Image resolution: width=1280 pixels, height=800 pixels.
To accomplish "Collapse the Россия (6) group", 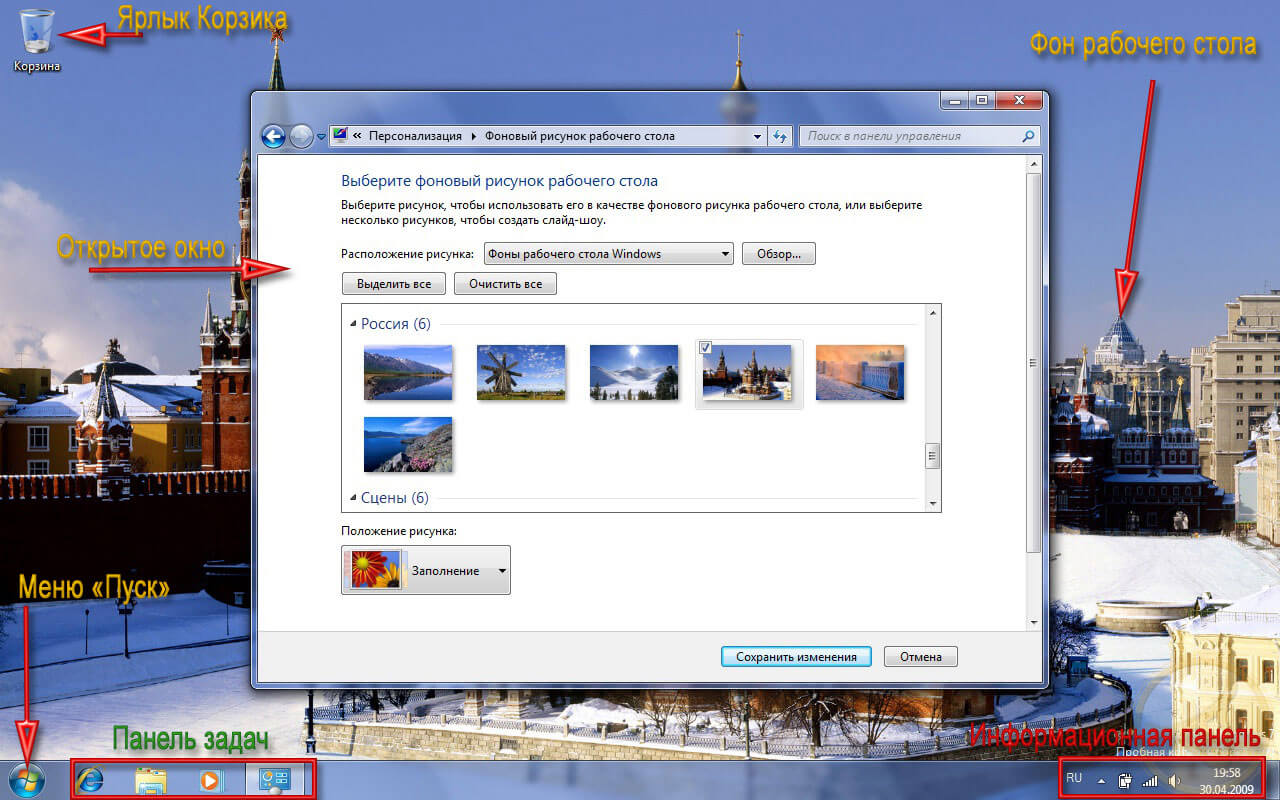I will [x=353, y=324].
